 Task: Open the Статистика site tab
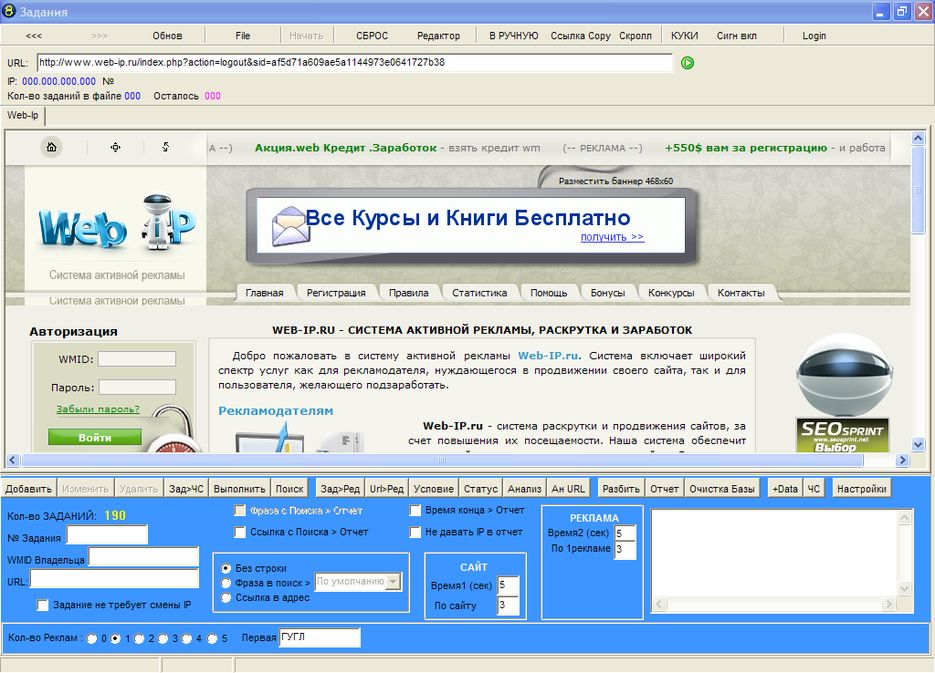(479, 293)
